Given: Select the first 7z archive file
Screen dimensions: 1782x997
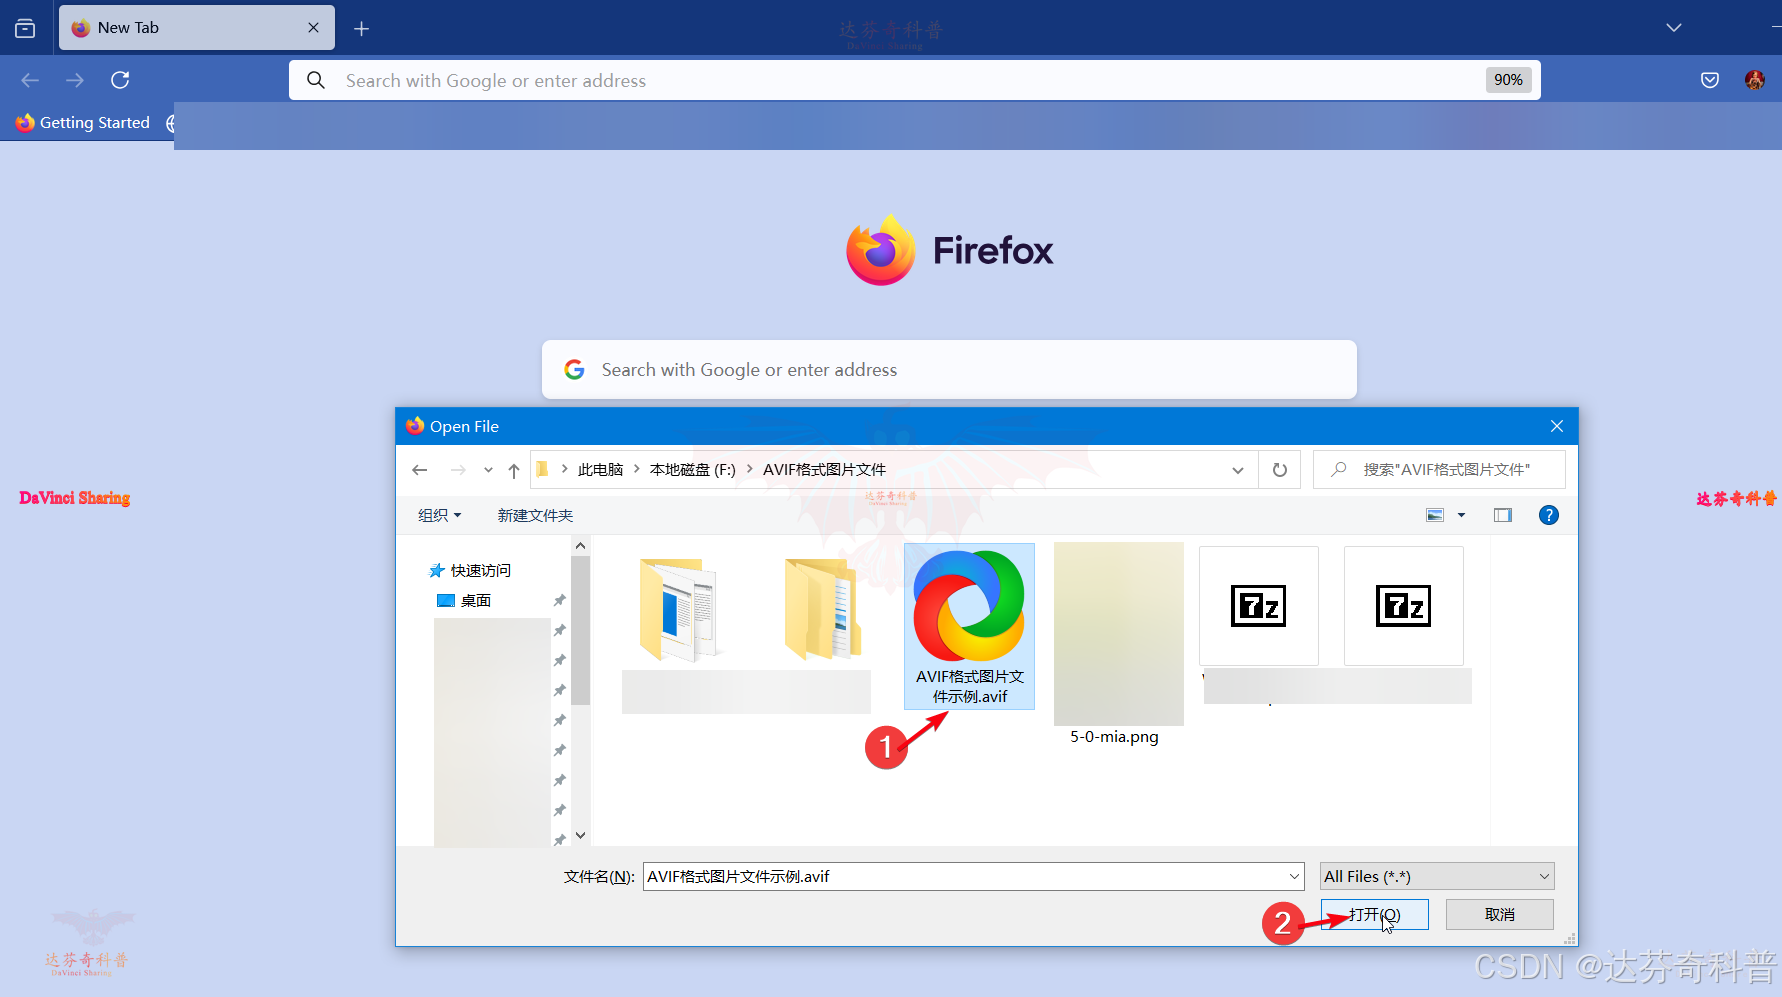Looking at the screenshot, I should point(1258,606).
